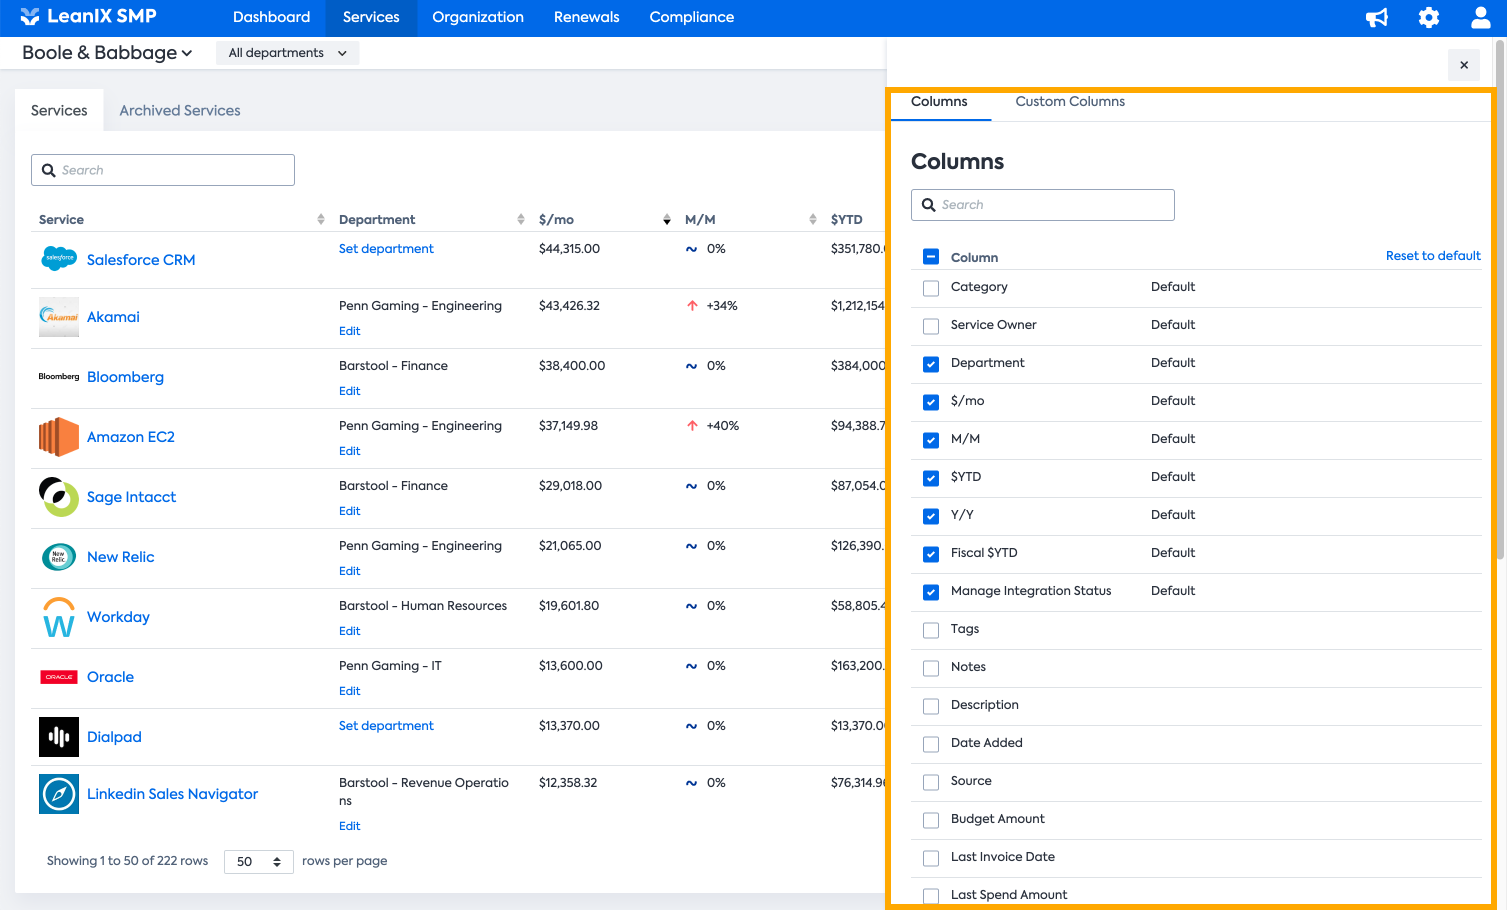Click the Dialpad logo icon

[59, 737]
